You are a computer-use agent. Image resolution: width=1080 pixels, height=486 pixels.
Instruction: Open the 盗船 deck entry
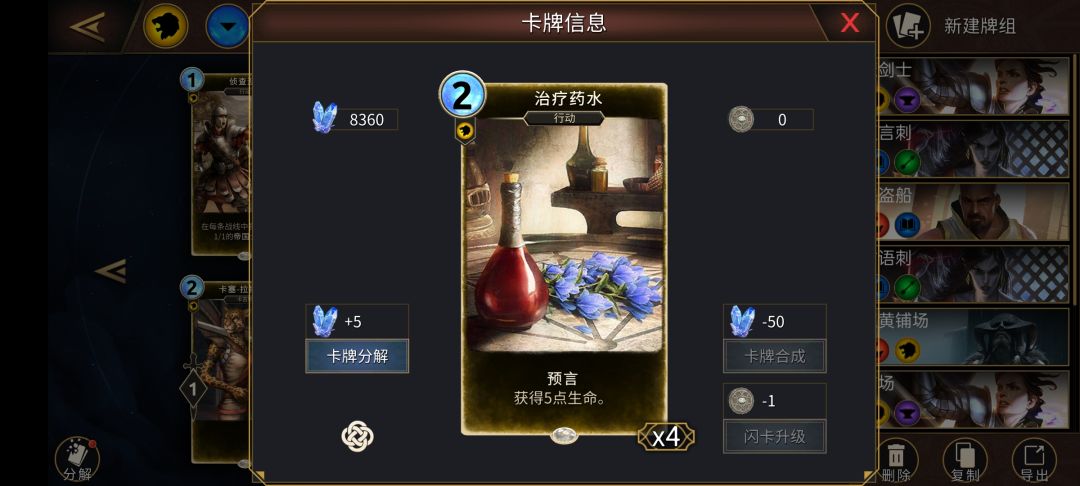tap(973, 211)
